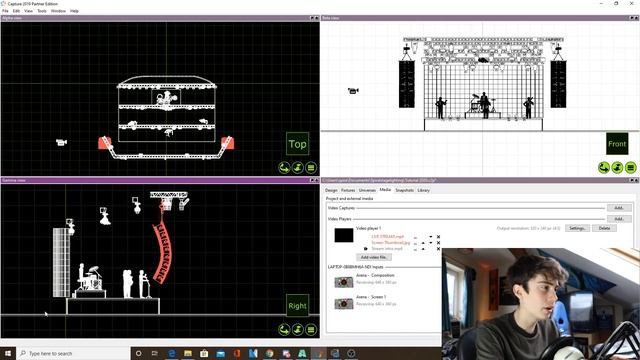This screenshot has height=360, width=640.
Task: Move Screen Thumbnail.jpg down with arrow
Action: 431,242
